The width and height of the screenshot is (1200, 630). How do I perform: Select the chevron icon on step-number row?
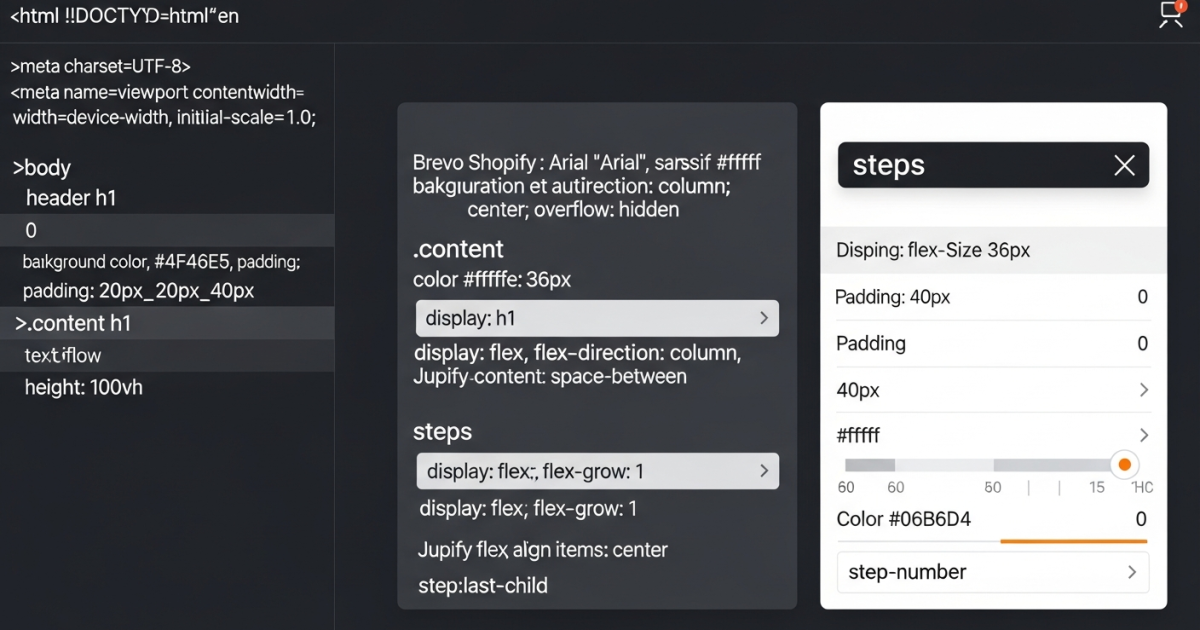pos(1131,571)
